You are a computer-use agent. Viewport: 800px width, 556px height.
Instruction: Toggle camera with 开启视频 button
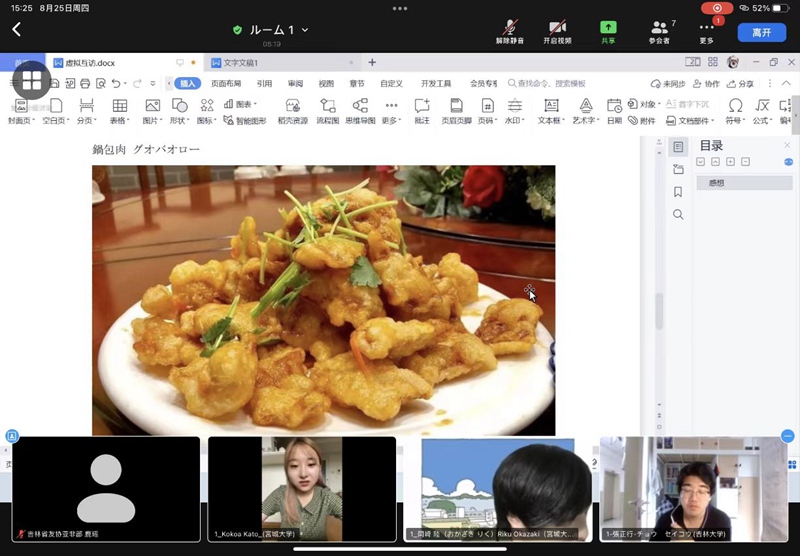point(558,31)
